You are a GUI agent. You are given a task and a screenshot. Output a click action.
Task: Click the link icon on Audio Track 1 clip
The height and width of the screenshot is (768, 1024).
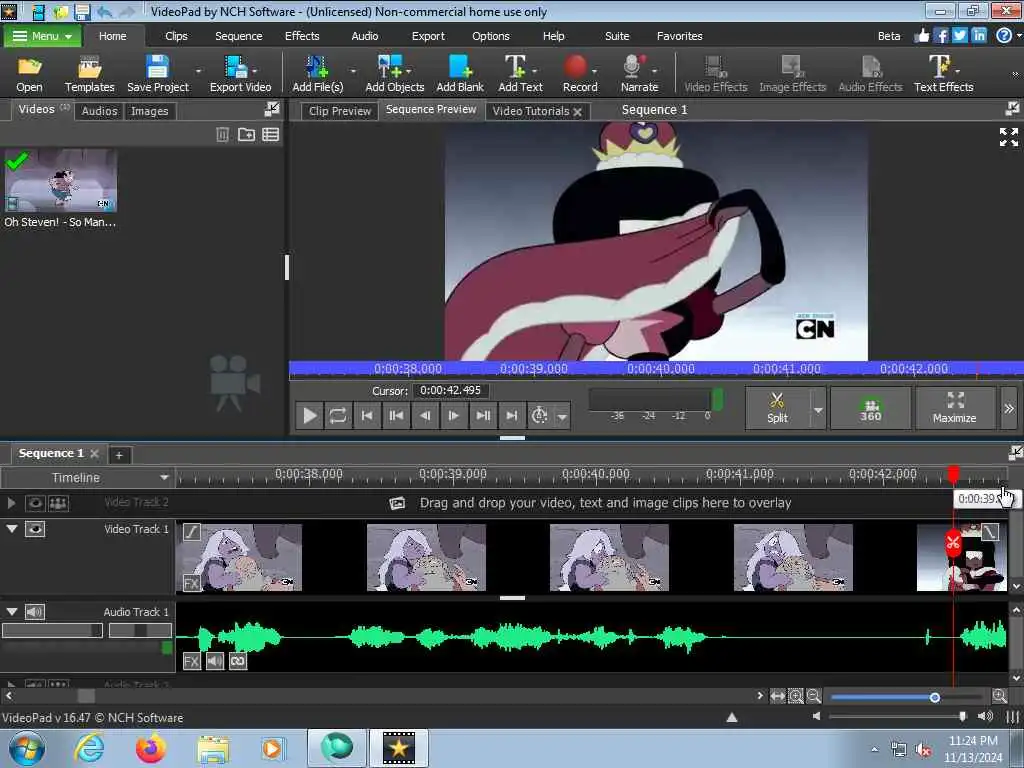click(x=238, y=661)
